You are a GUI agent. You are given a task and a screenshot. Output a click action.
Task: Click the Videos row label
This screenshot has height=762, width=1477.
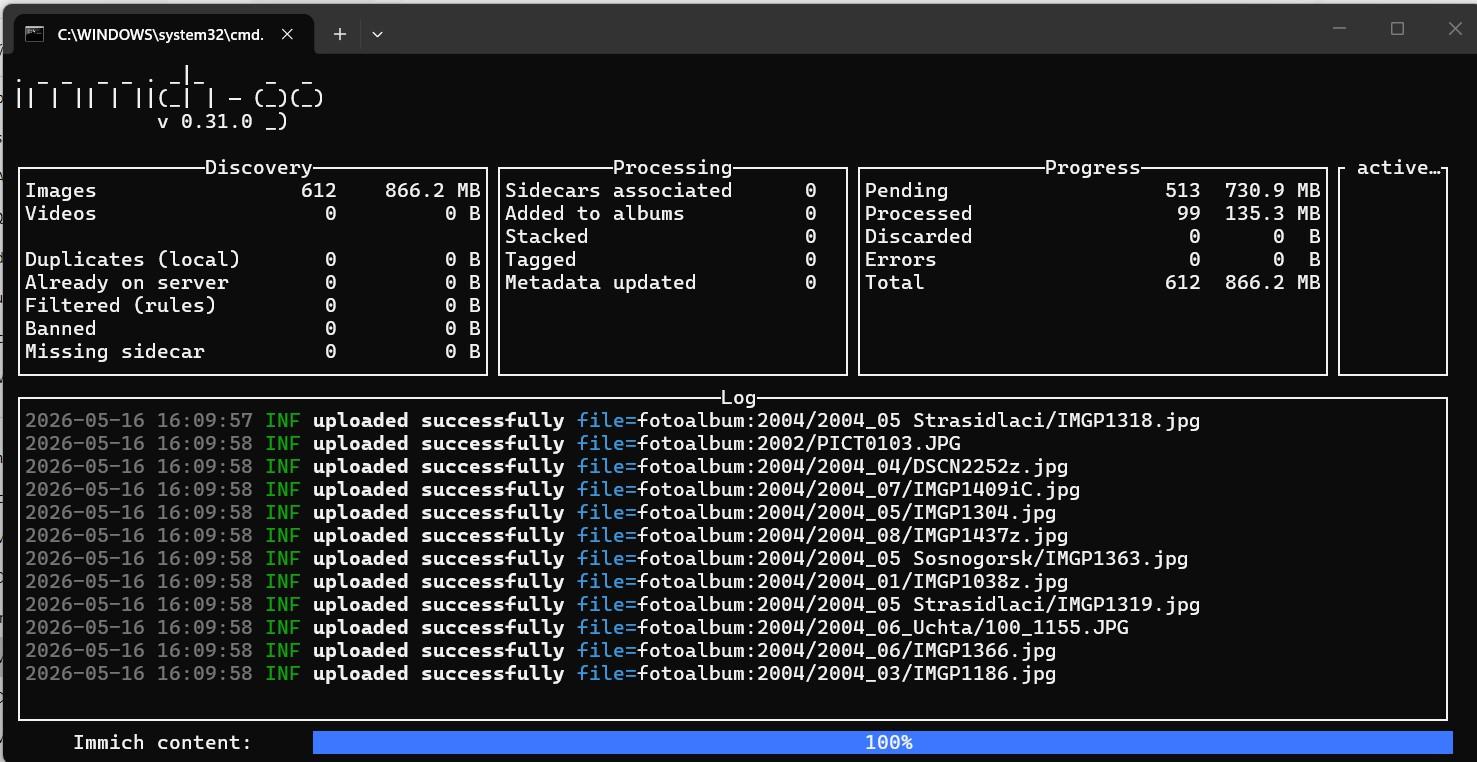(61, 213)
